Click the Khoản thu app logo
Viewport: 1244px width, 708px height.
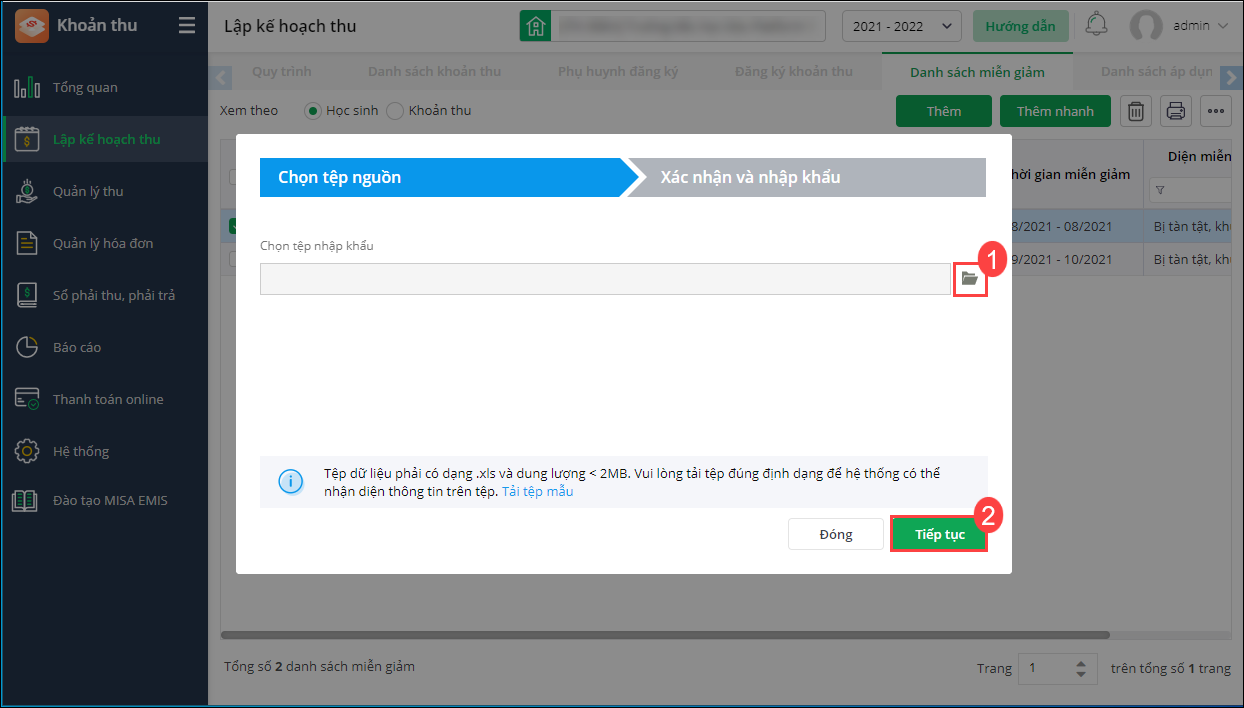coord(32,26)
